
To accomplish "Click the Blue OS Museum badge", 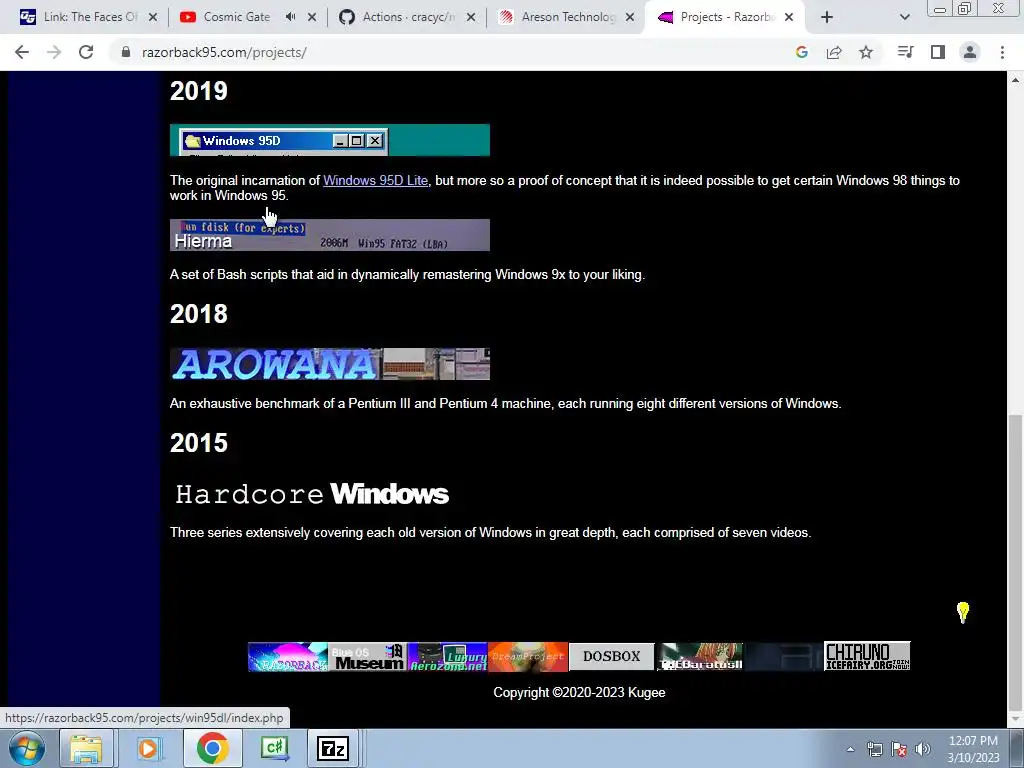I will point(368,656).
